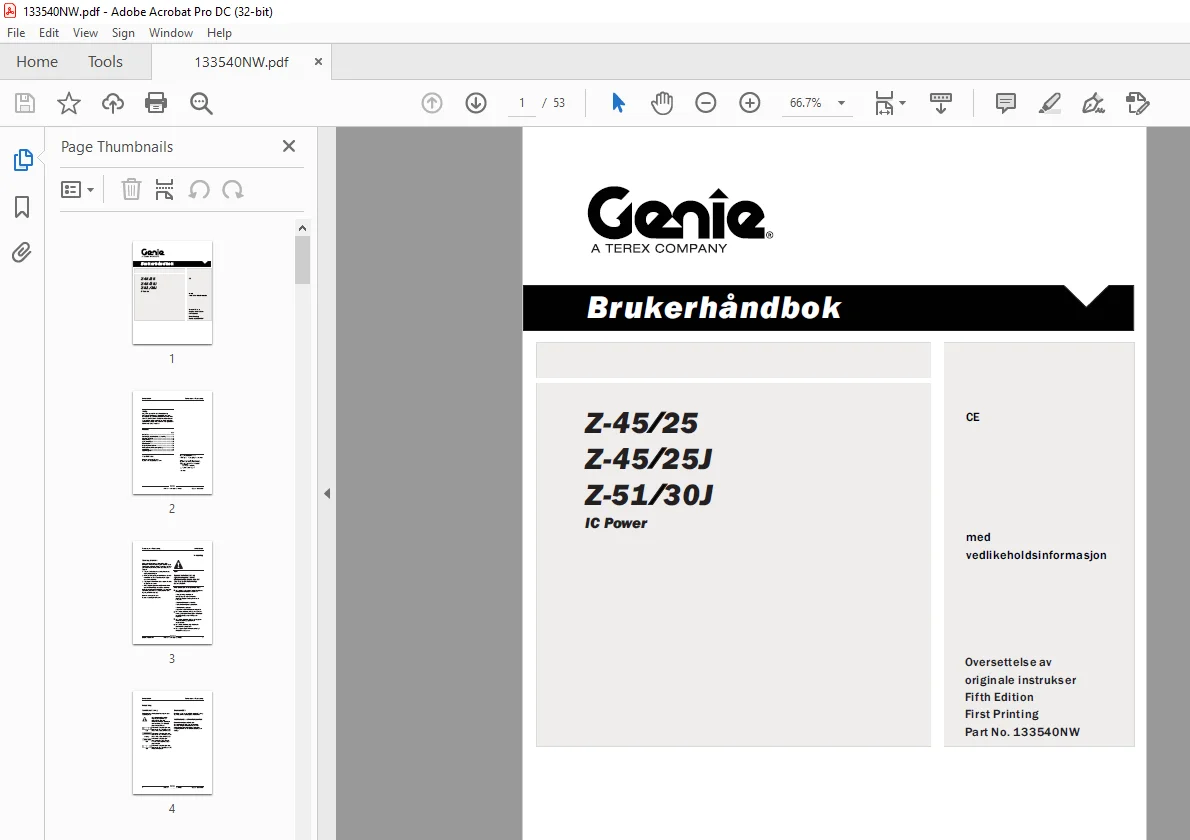Viewport: 1190px width, 840px height.
Task: Rotate page clockwise icon
Action: 233,190
